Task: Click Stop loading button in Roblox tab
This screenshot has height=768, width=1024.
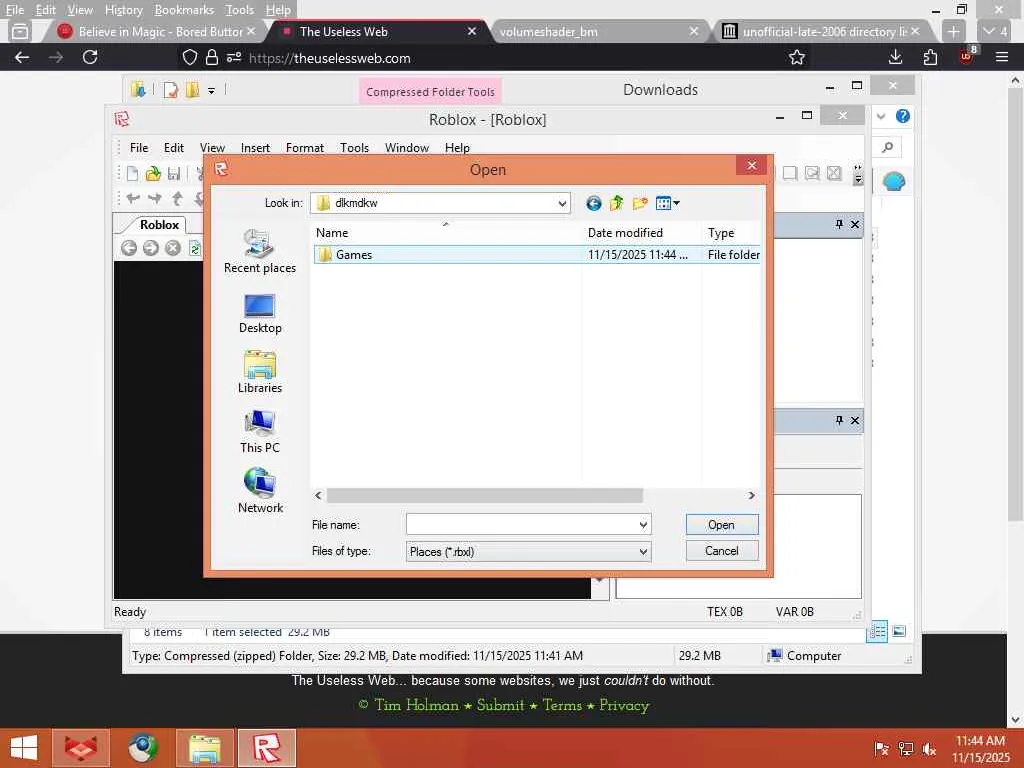Action: 172,248
